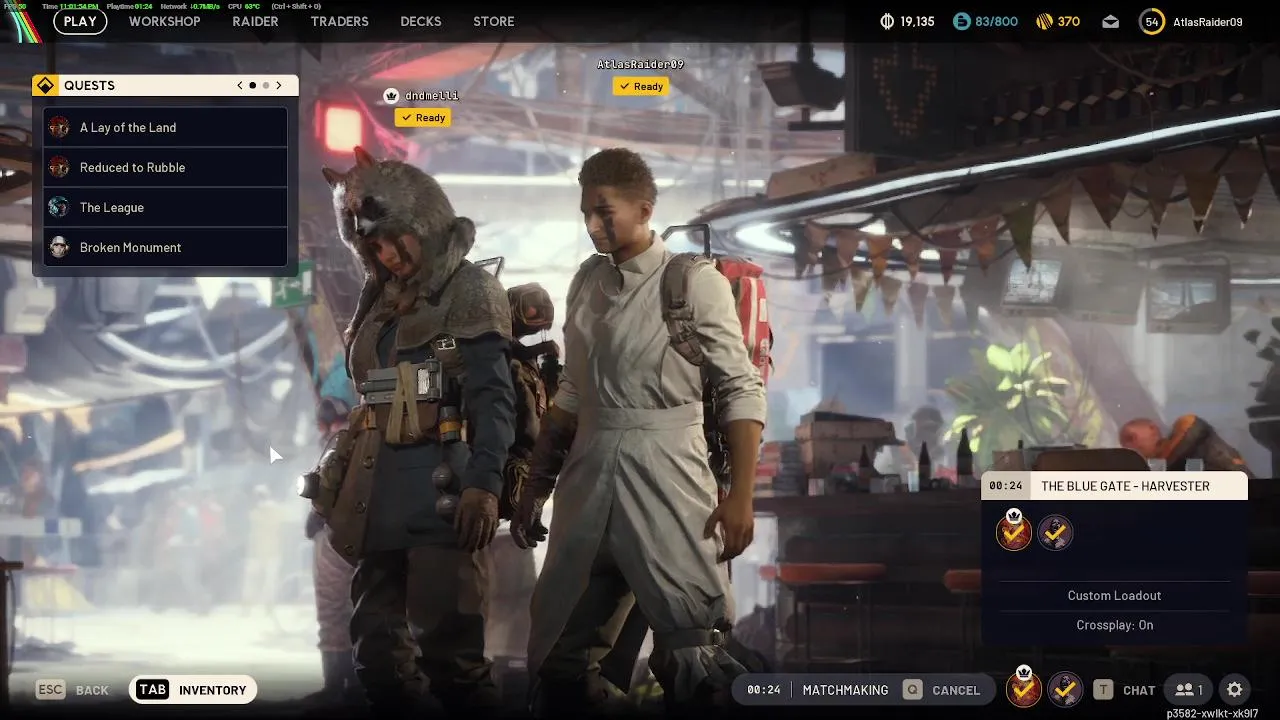
Task: Go to previous quests page arrow
Action: [240, 85]
